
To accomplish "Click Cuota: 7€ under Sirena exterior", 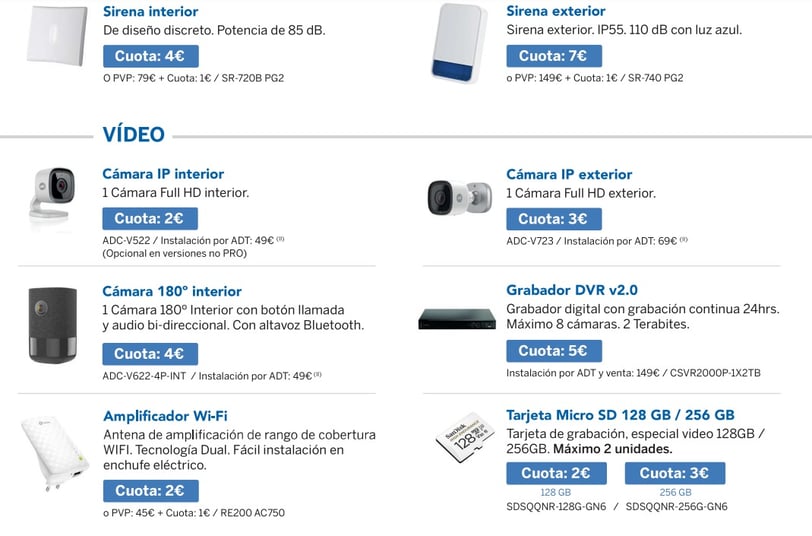I will pos(554,56).
